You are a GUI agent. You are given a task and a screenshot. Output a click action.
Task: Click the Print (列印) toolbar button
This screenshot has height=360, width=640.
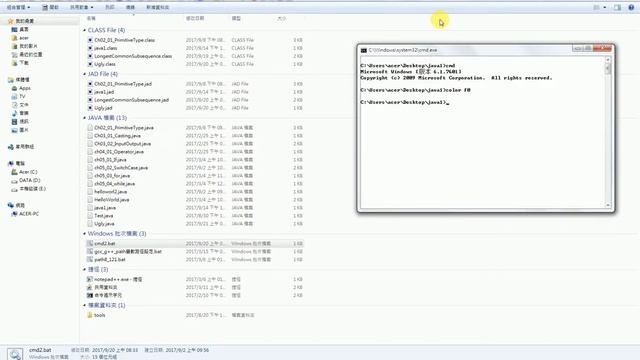tap(110, 7)
